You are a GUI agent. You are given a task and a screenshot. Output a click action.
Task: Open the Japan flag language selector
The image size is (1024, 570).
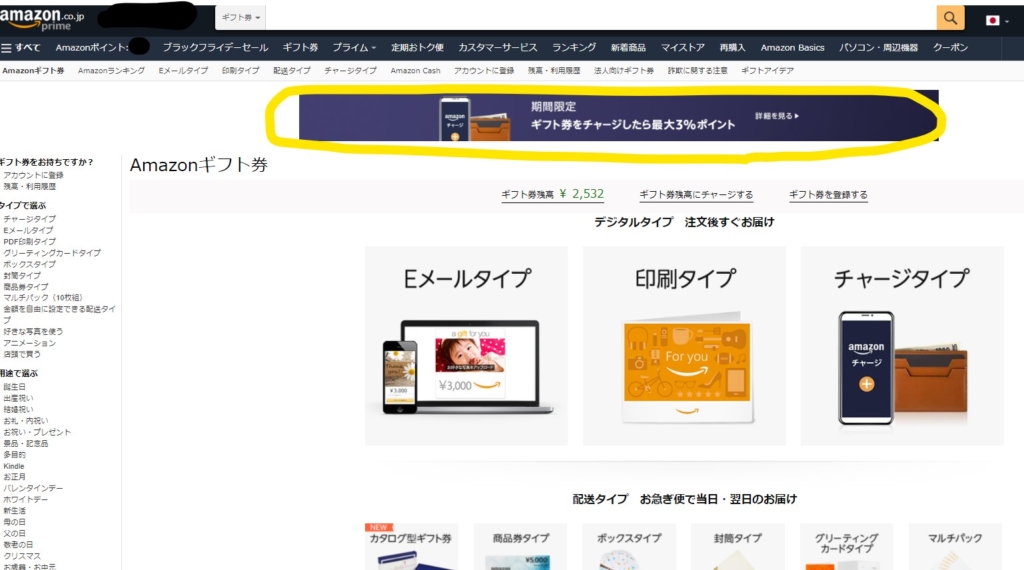pyautogui.click(x=997, y=20)
